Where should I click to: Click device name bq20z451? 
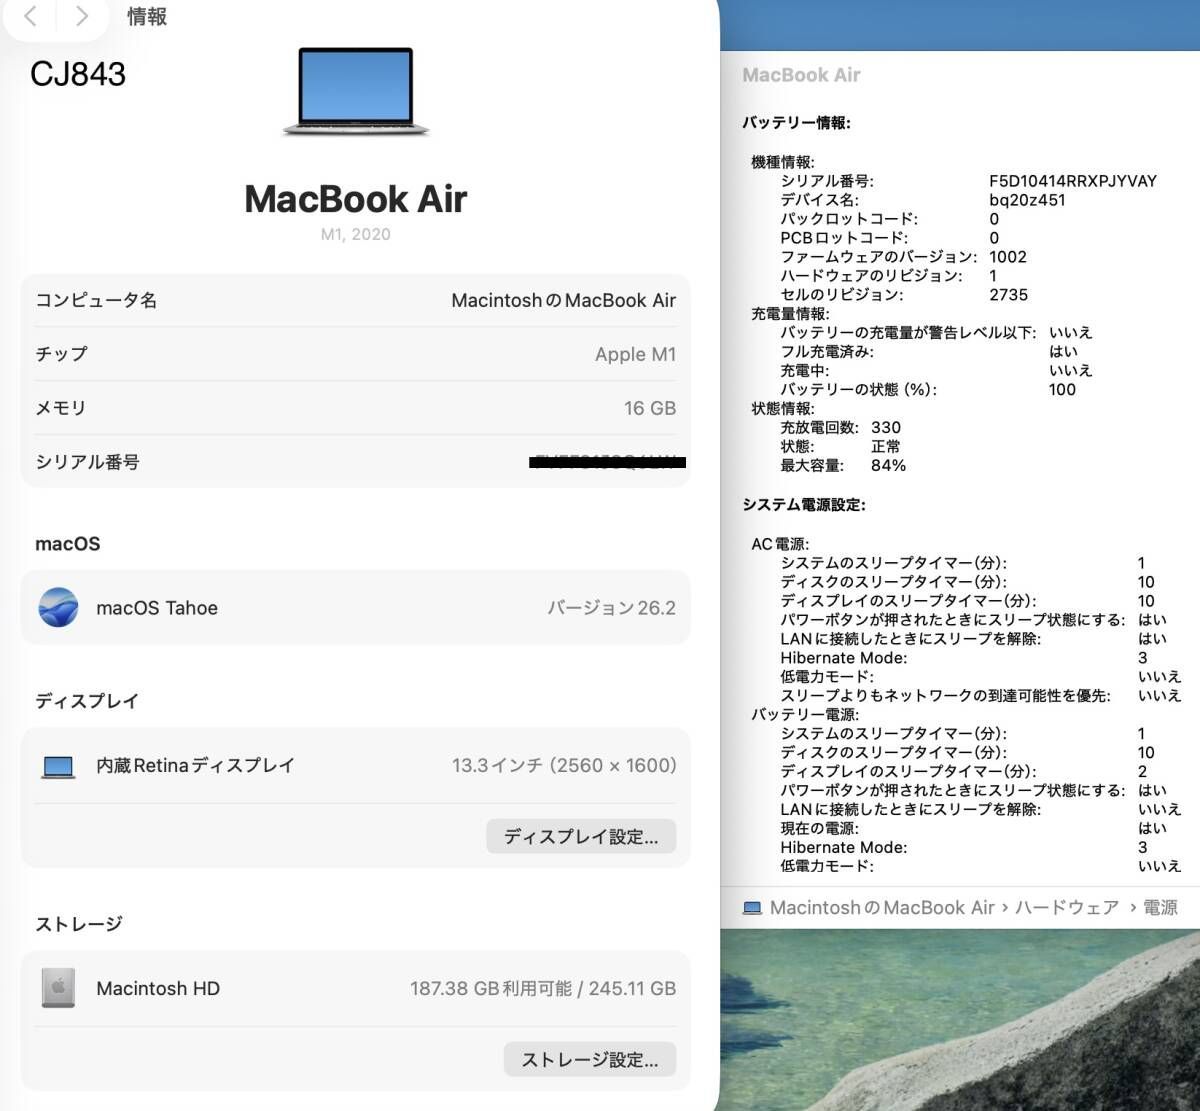coord(1027,200)
